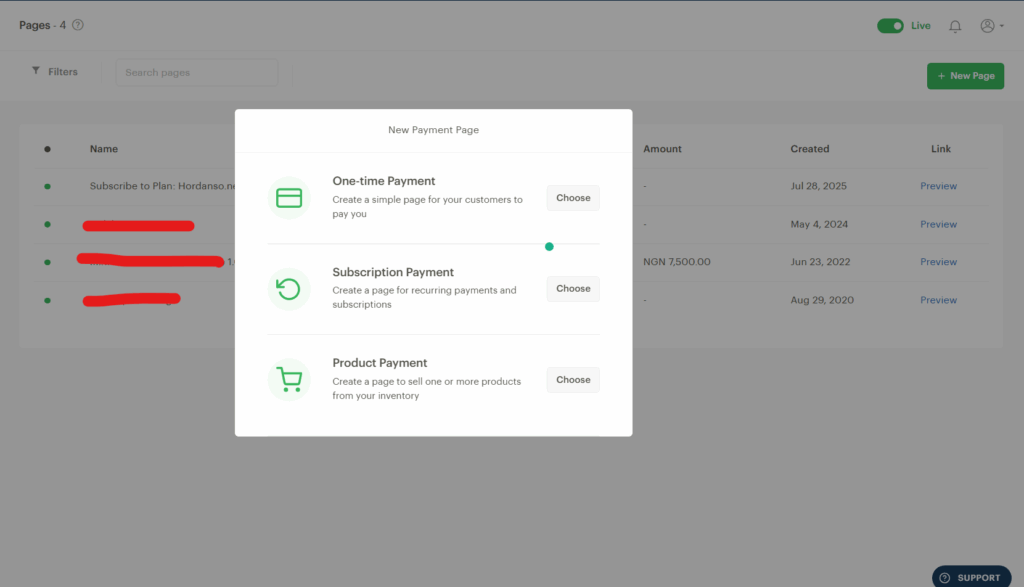Click the green status dot of Subscribe to Plan row

(47, 187)
